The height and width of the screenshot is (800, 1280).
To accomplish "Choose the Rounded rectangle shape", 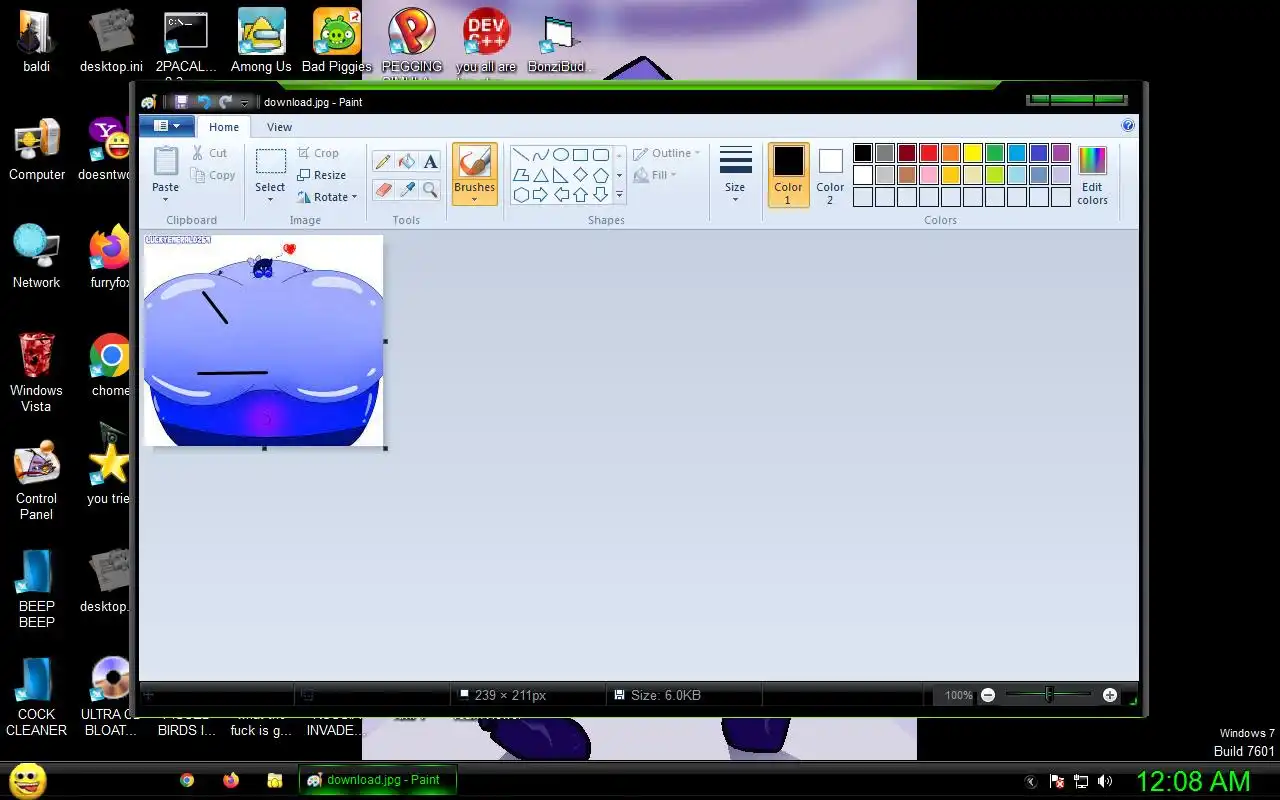I will click(601, 155).
